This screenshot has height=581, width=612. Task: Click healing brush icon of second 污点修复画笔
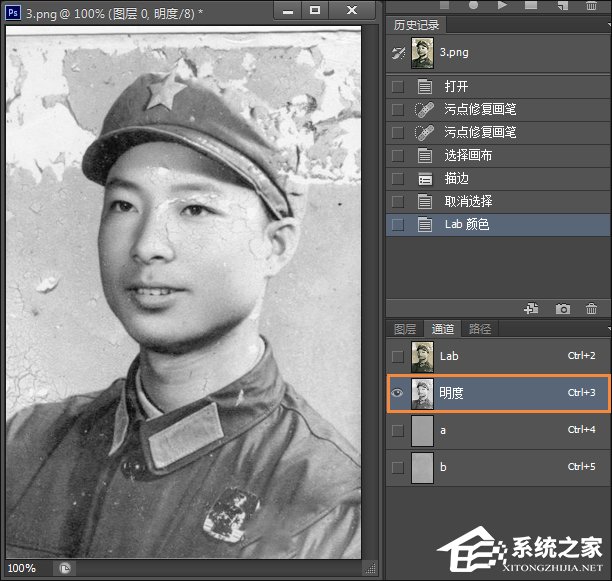pyautogui.click(x=424, y=133)
